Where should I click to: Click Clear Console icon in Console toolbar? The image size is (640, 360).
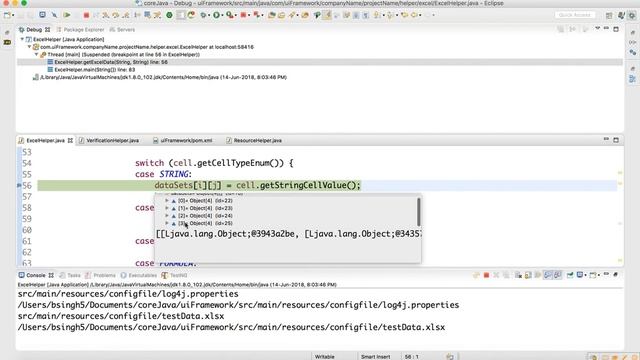[x=518, y=275]
